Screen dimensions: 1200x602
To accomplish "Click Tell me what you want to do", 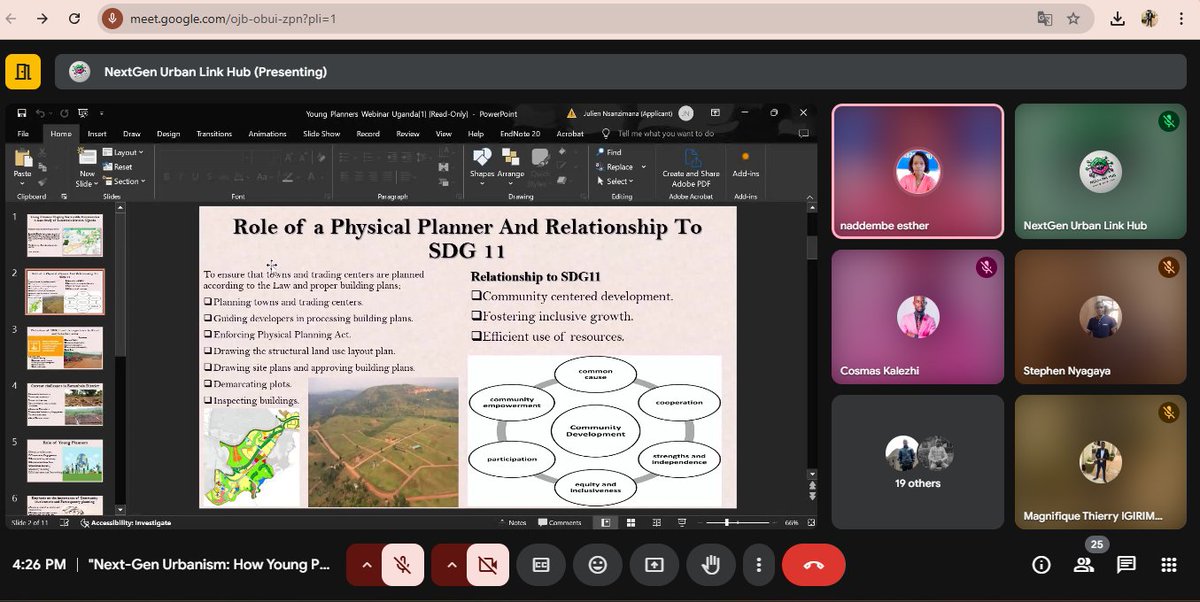I will [665, 133].
